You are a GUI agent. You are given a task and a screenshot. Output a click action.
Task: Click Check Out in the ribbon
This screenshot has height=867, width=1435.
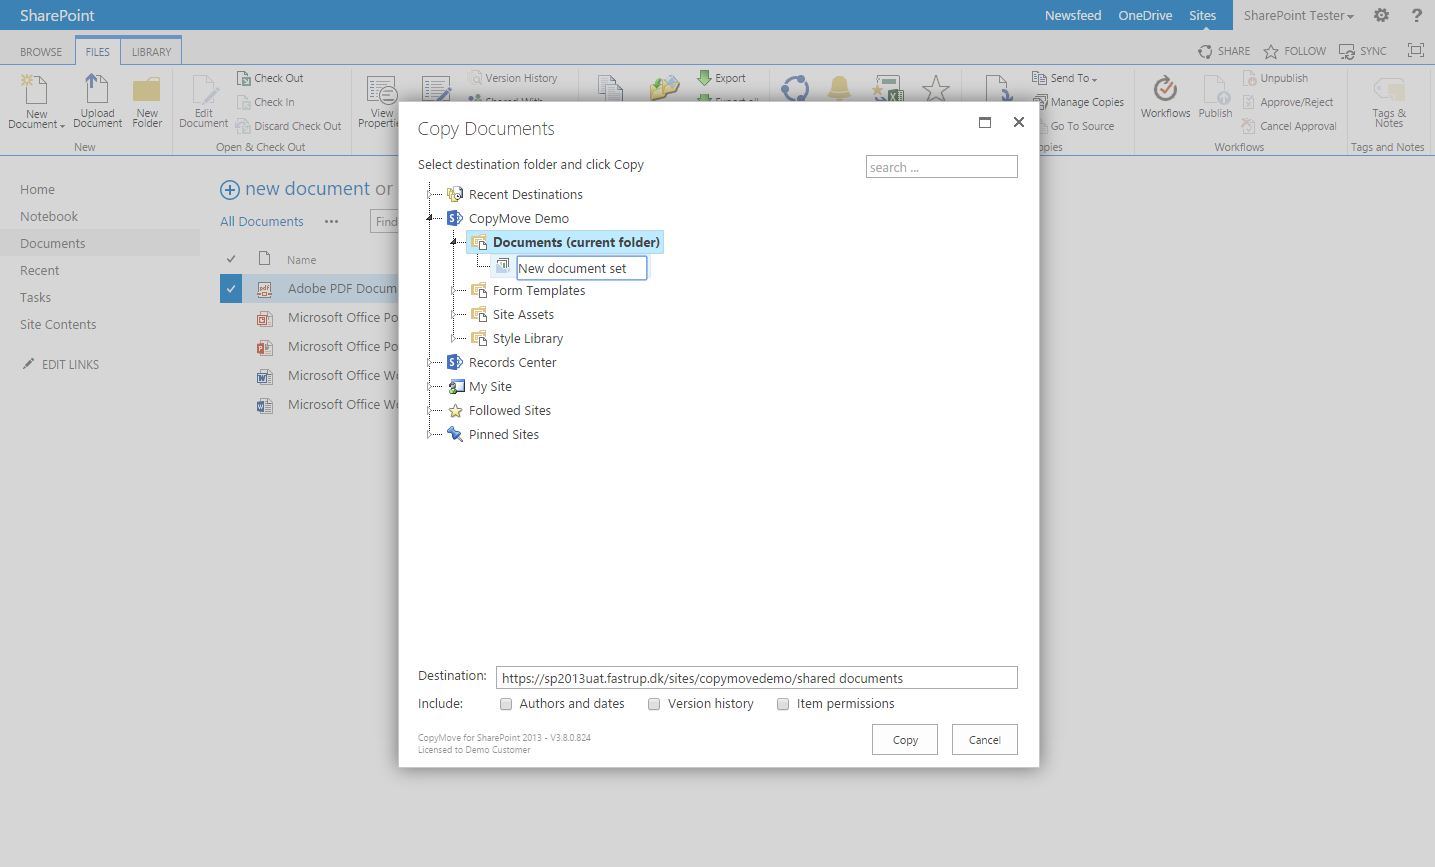coord(270,78)
